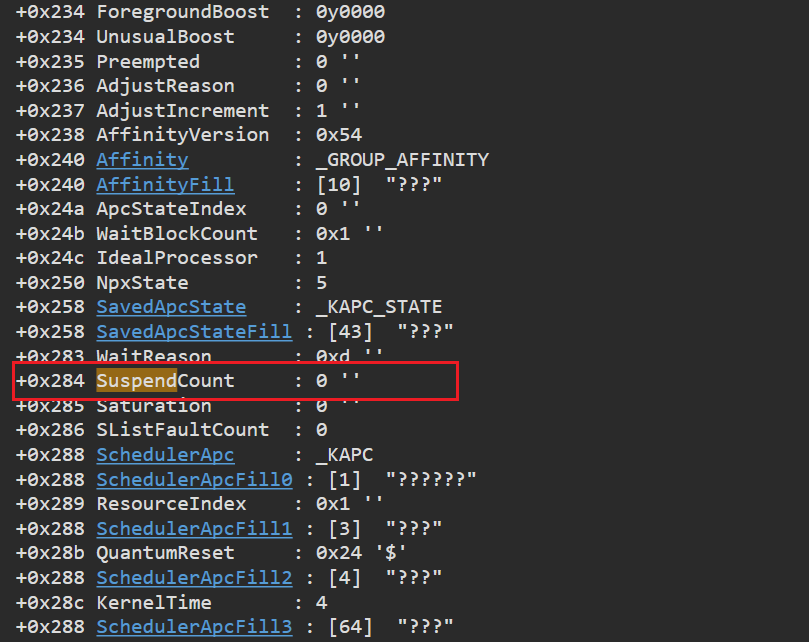Click the _KAPC_STATE type text
809x642 pixels.
coord(379,307)
